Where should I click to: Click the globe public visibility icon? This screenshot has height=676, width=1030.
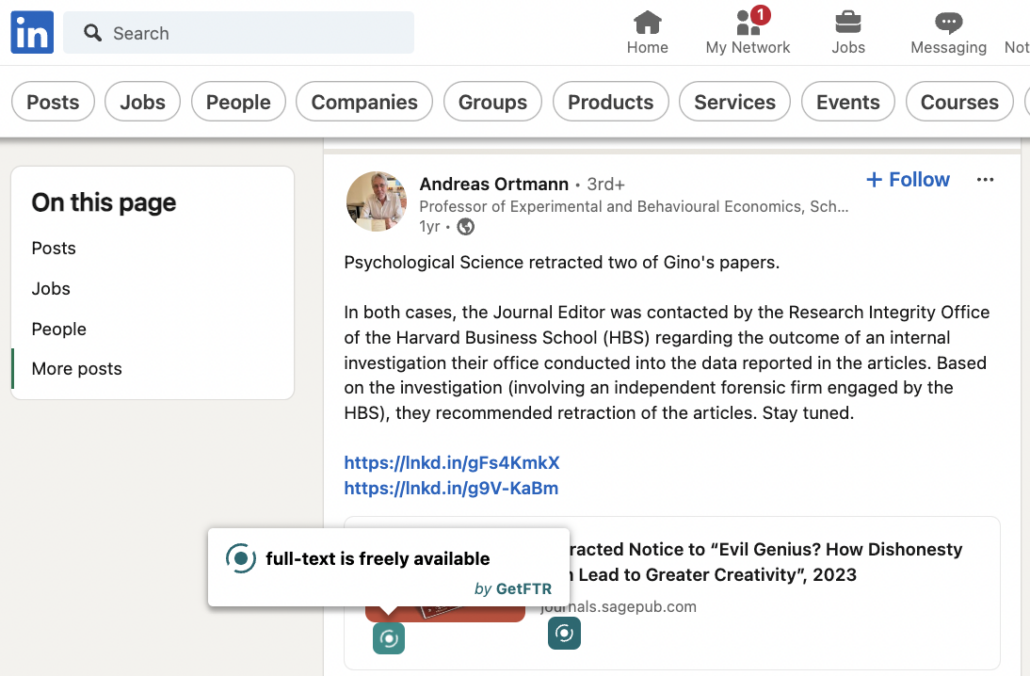(466, 227)
